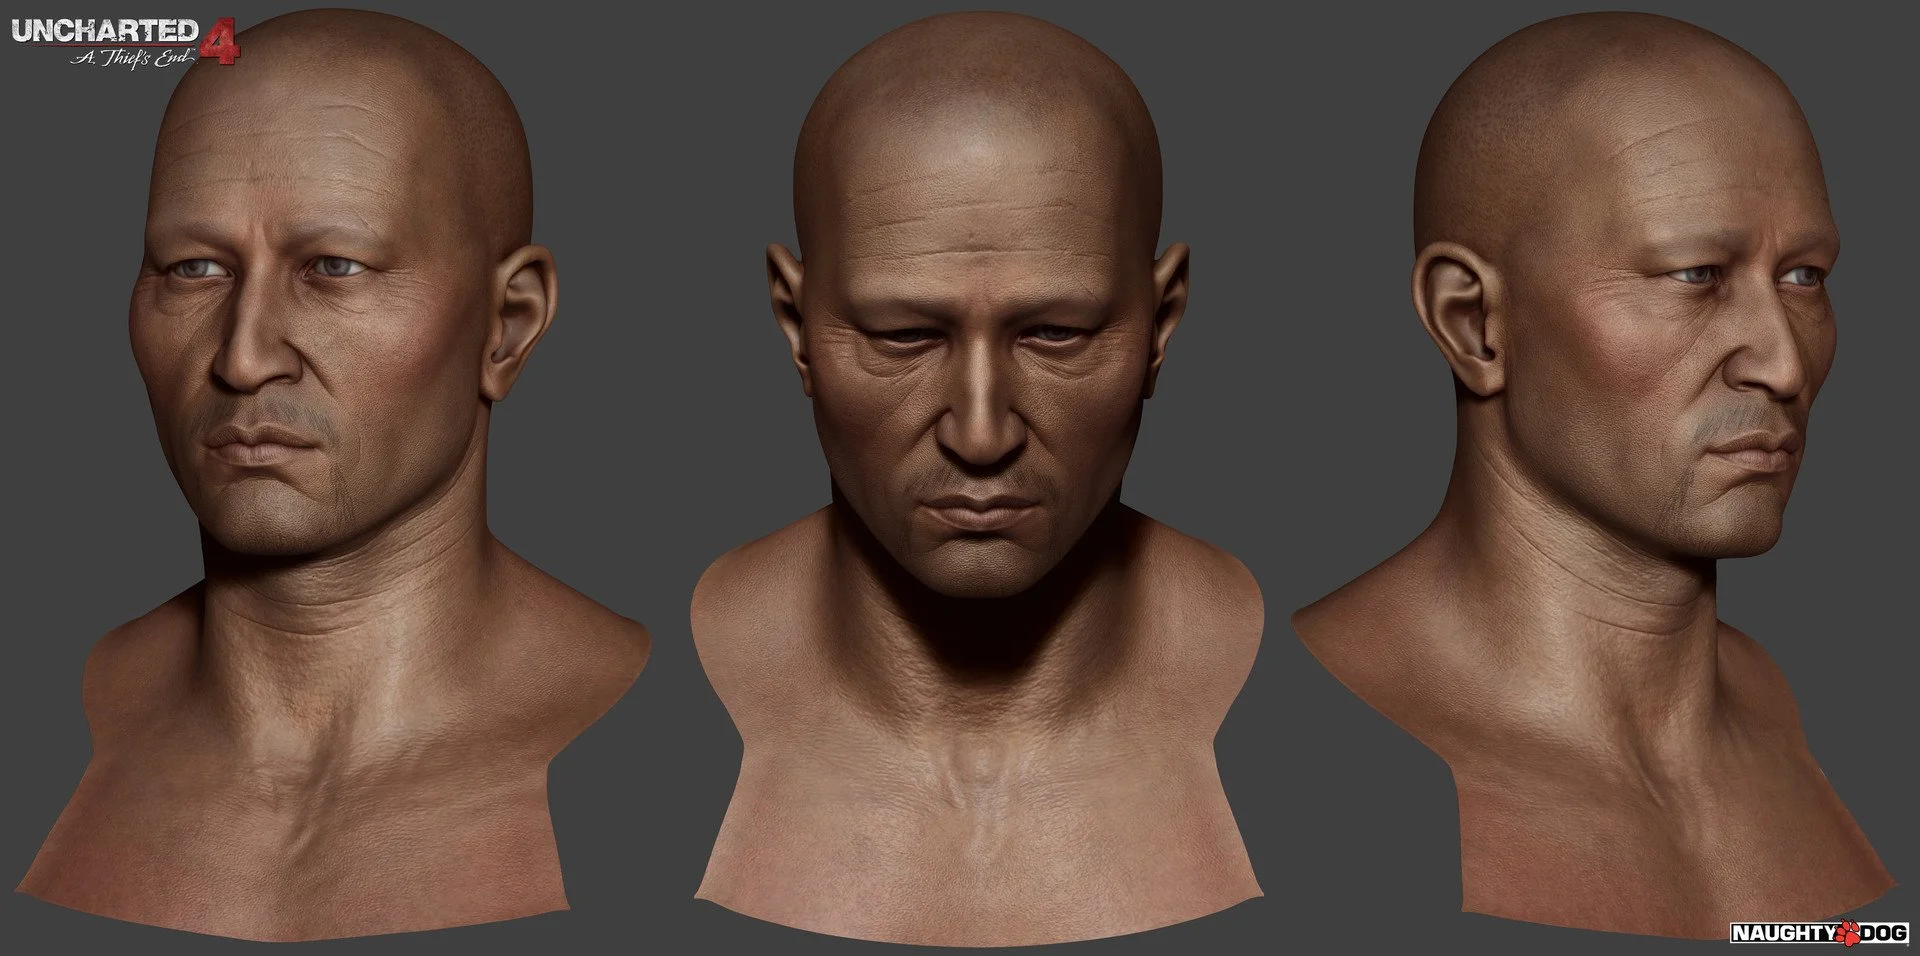Image resolution: width=1920 pixels, height=956 pixels.
Task: Click the Uncharted 4 A Thief's End logo
Action: pos(125,41)
